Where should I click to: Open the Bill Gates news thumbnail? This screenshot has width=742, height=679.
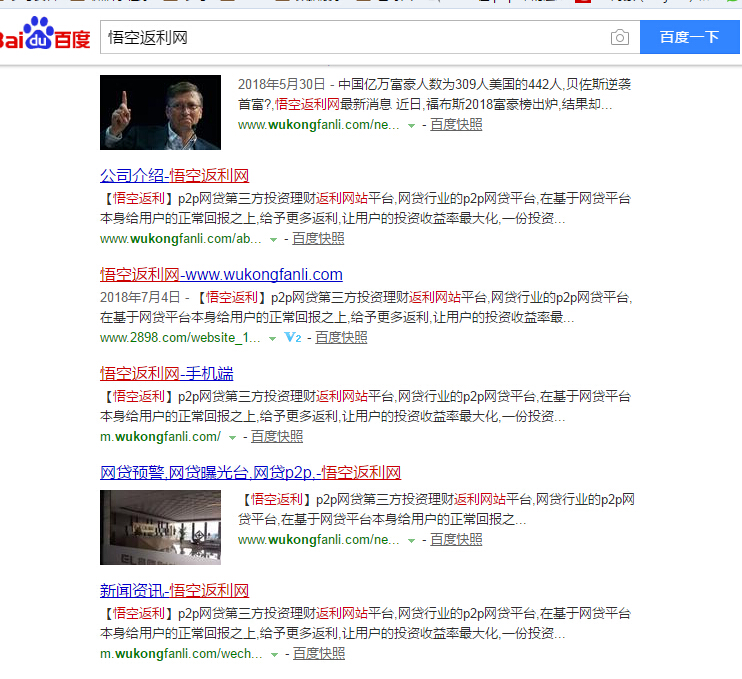pos(160,112)
